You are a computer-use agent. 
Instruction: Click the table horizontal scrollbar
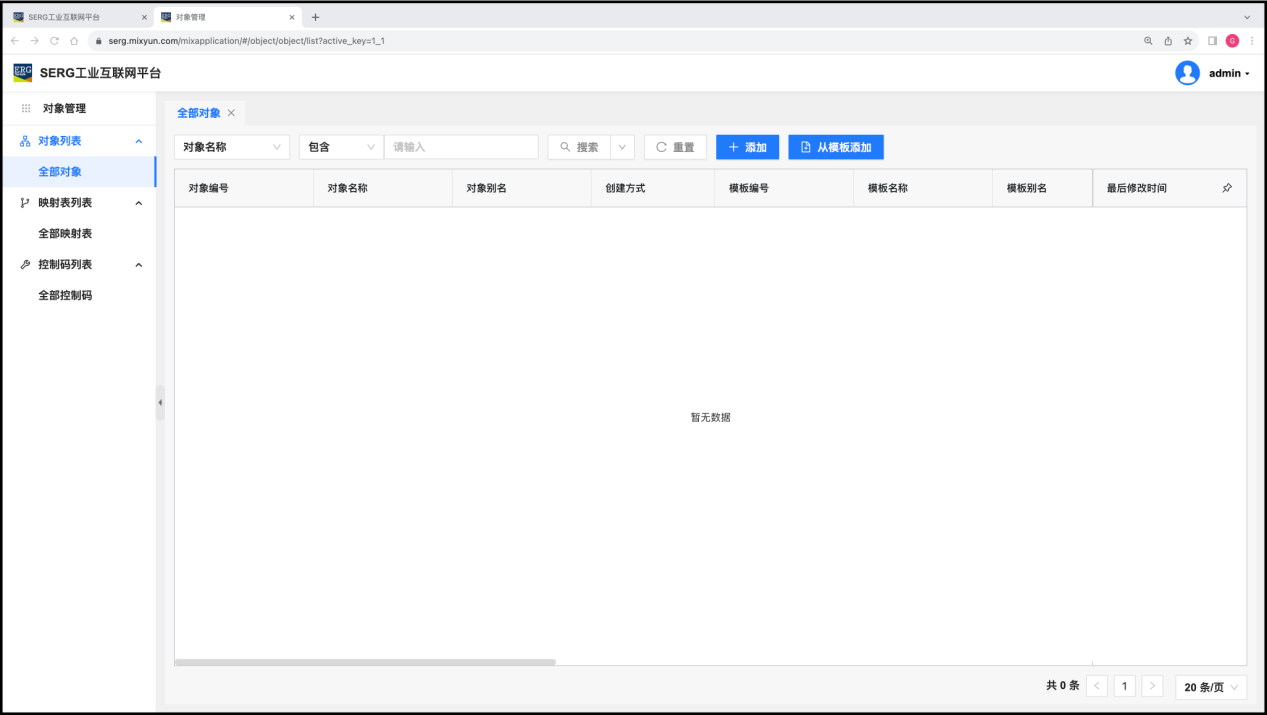[365, 662]
